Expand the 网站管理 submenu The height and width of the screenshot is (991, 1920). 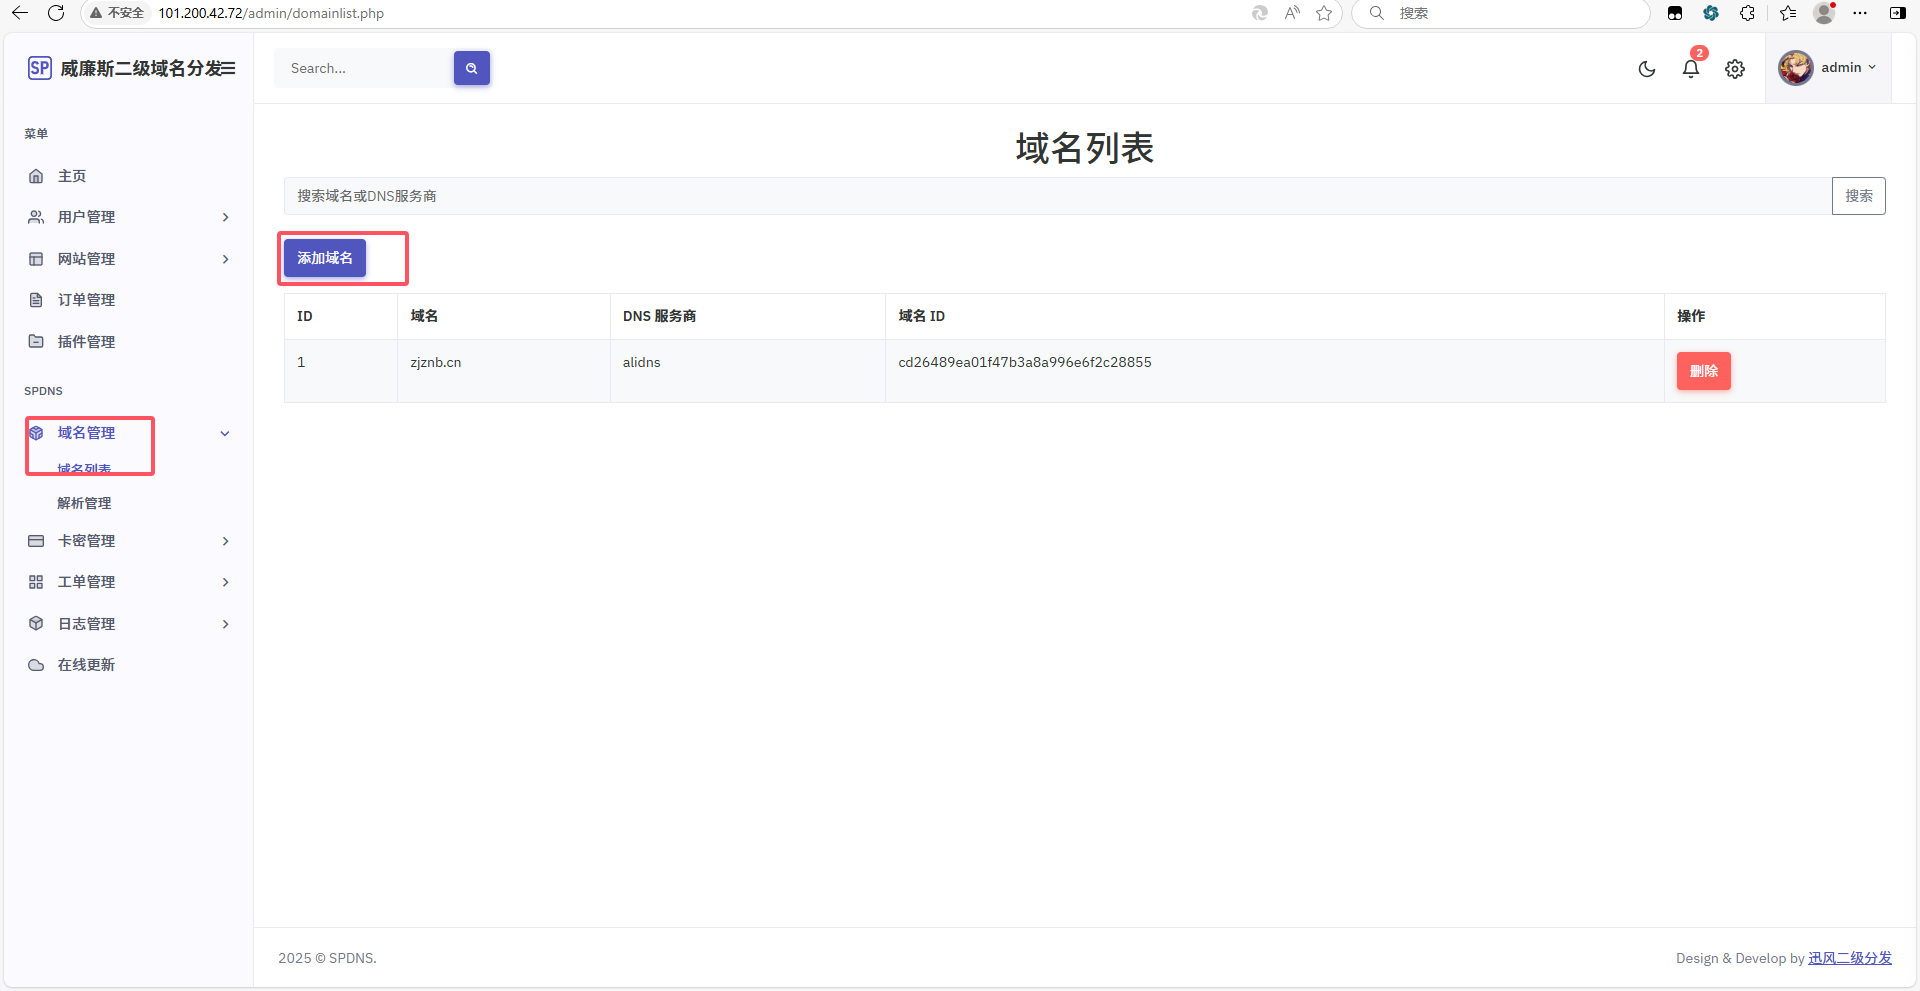coord(225,259)
